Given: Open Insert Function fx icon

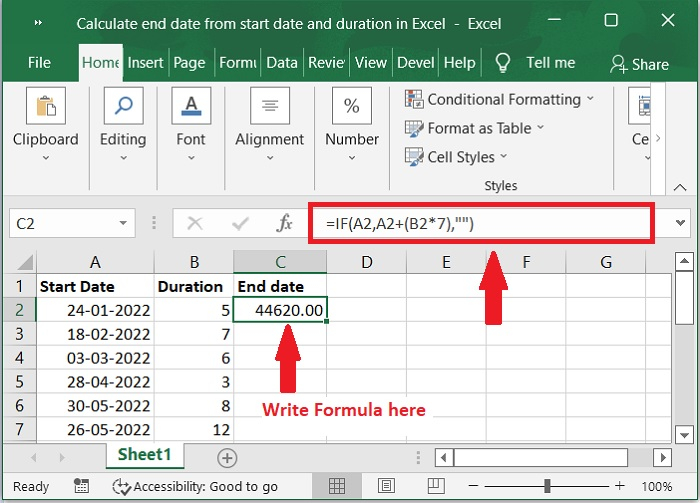Looking at the screenshot, I should (x=284, y=223).
